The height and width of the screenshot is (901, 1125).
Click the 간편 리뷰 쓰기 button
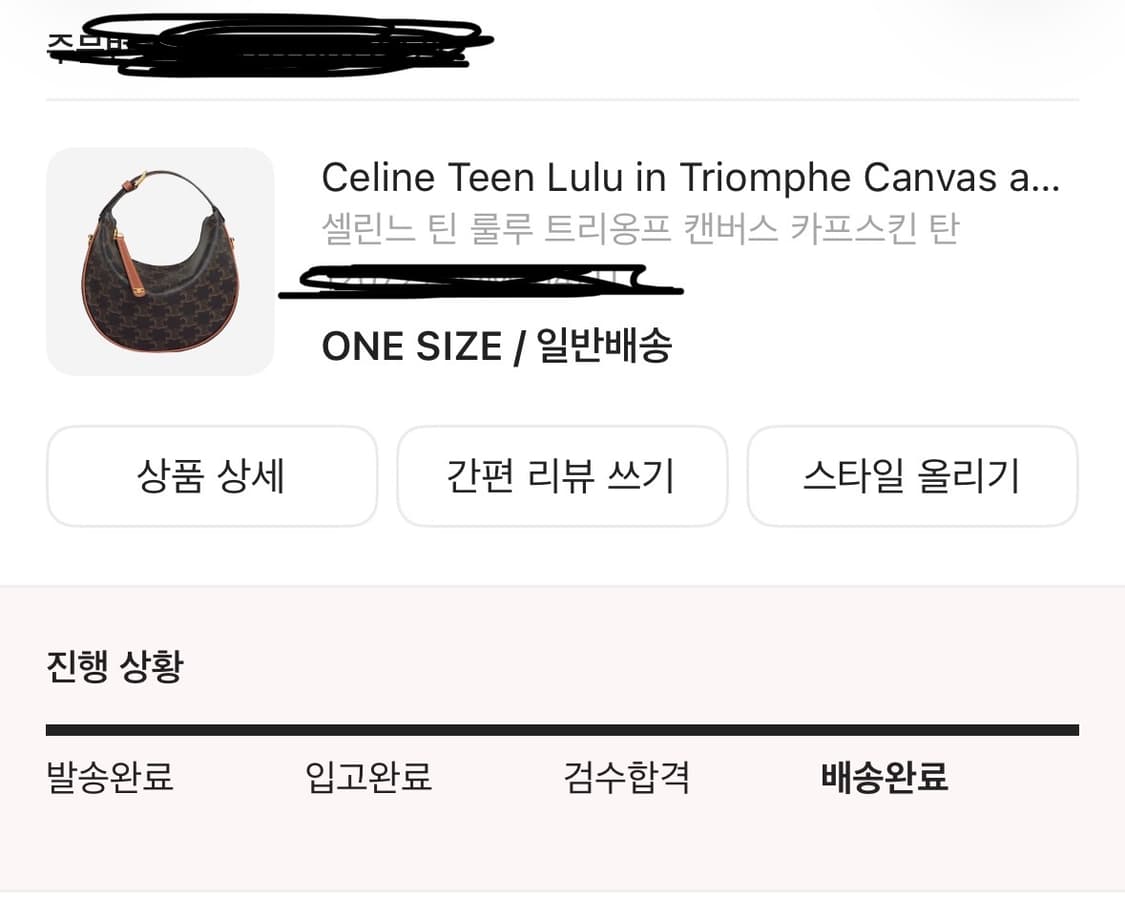[x=562, y=476]
